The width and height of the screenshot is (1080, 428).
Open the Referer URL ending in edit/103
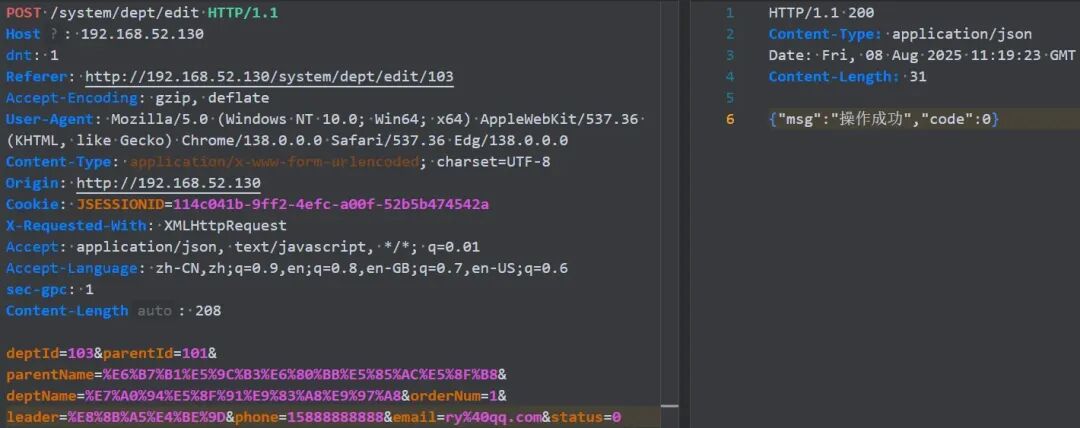(269, 77)
